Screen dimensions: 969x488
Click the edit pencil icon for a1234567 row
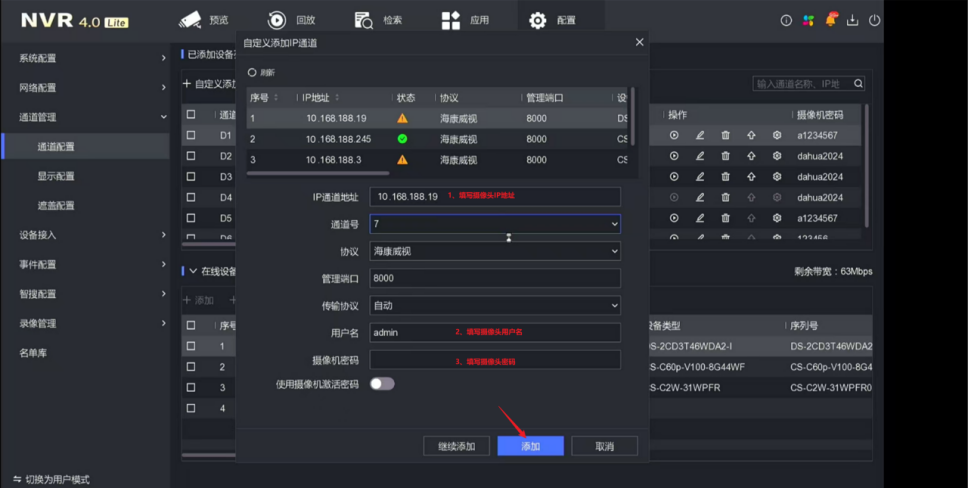click(700, 135)
